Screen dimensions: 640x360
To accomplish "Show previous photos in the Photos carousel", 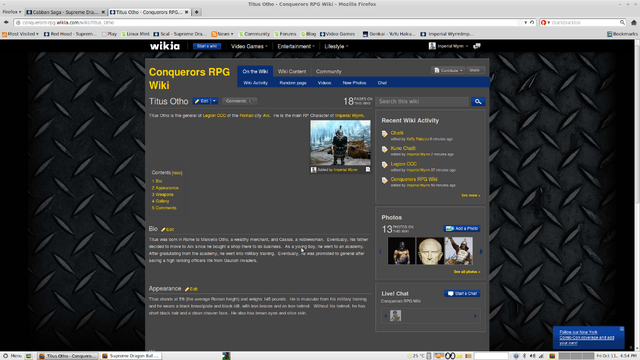I will coord(380,251).
